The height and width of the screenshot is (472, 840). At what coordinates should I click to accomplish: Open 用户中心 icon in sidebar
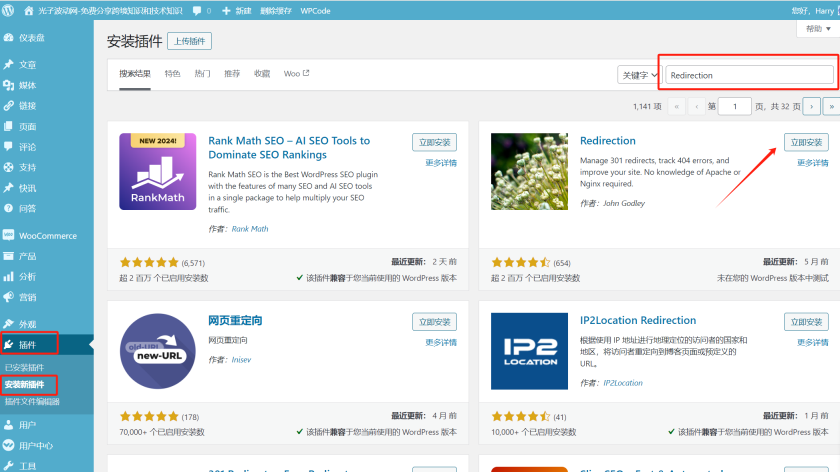click(x=8, y=445)
